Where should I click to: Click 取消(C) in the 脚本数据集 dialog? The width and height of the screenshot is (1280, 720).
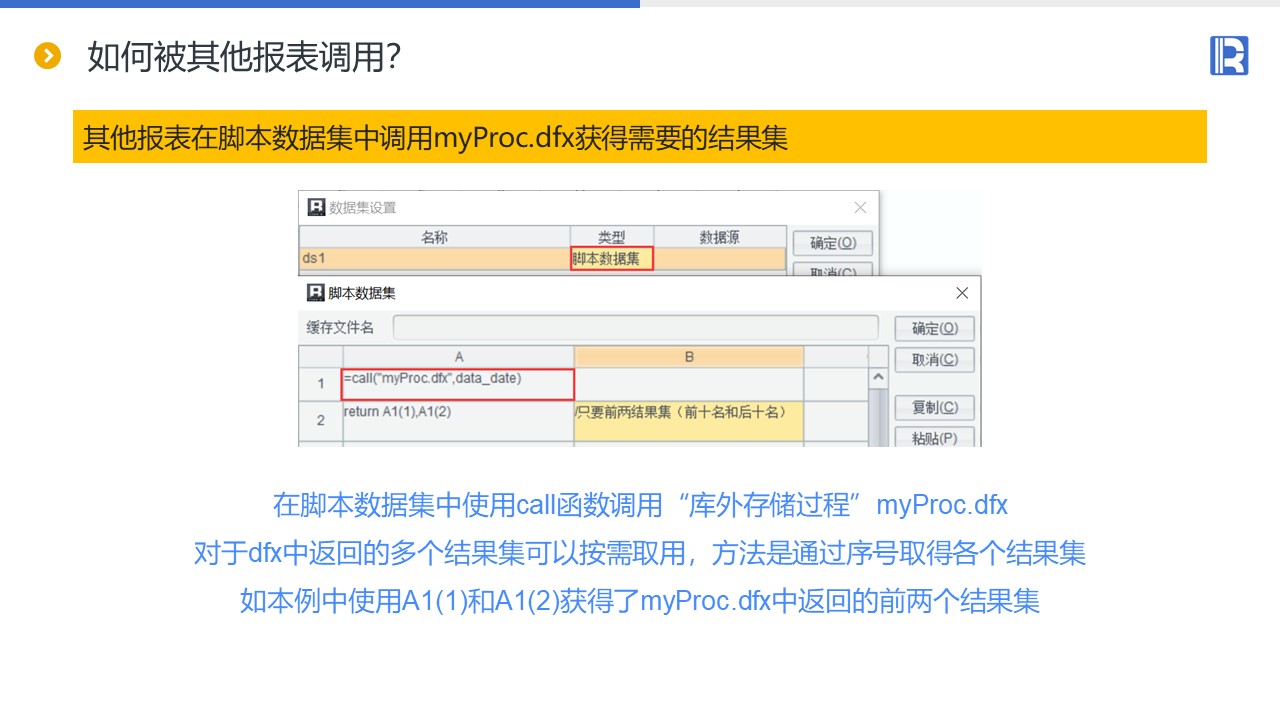[x=934, y=360]
